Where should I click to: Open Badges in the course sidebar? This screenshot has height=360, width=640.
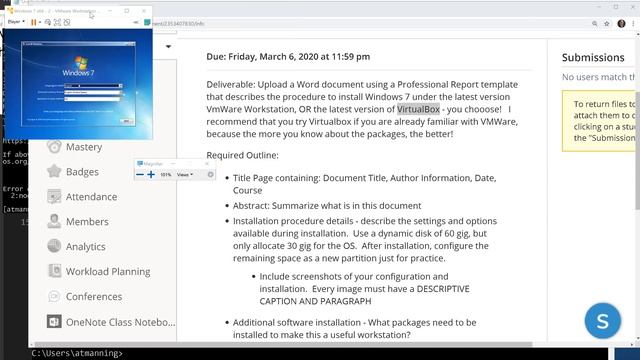point(82,172)
